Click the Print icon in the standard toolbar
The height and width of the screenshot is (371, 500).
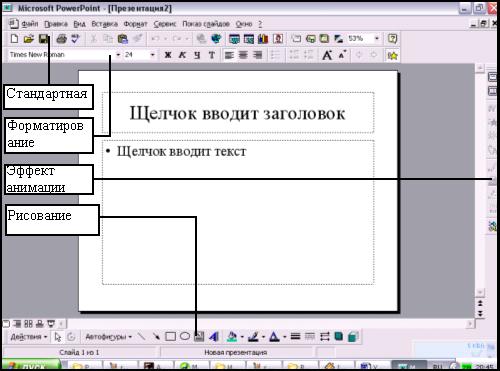pyautogui.click(x=61, y=39)
